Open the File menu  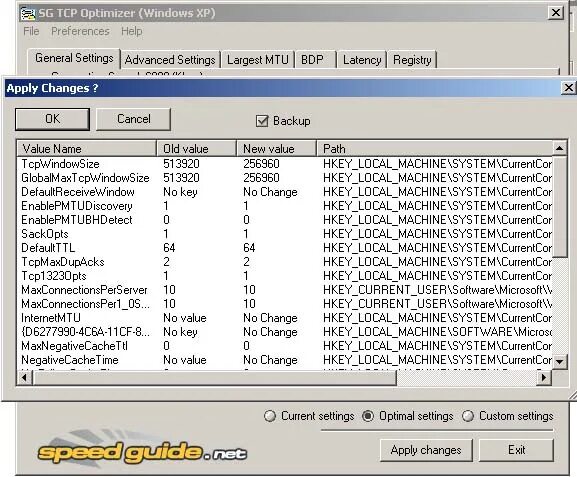pyautogui.click(x=31, y=31)
